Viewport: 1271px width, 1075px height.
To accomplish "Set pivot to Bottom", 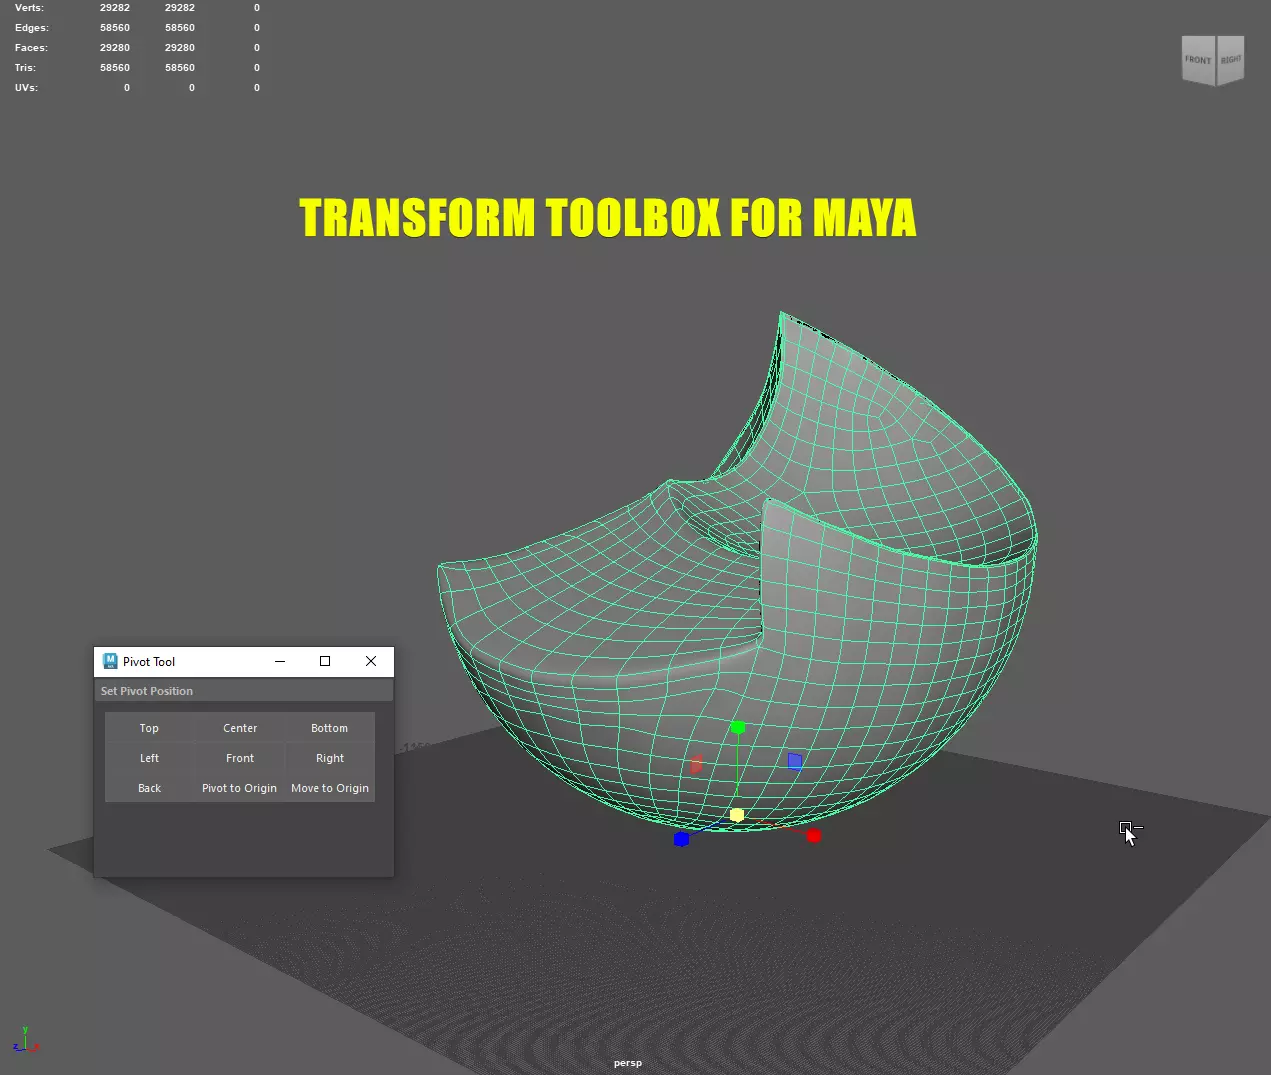I will point(330,728).
